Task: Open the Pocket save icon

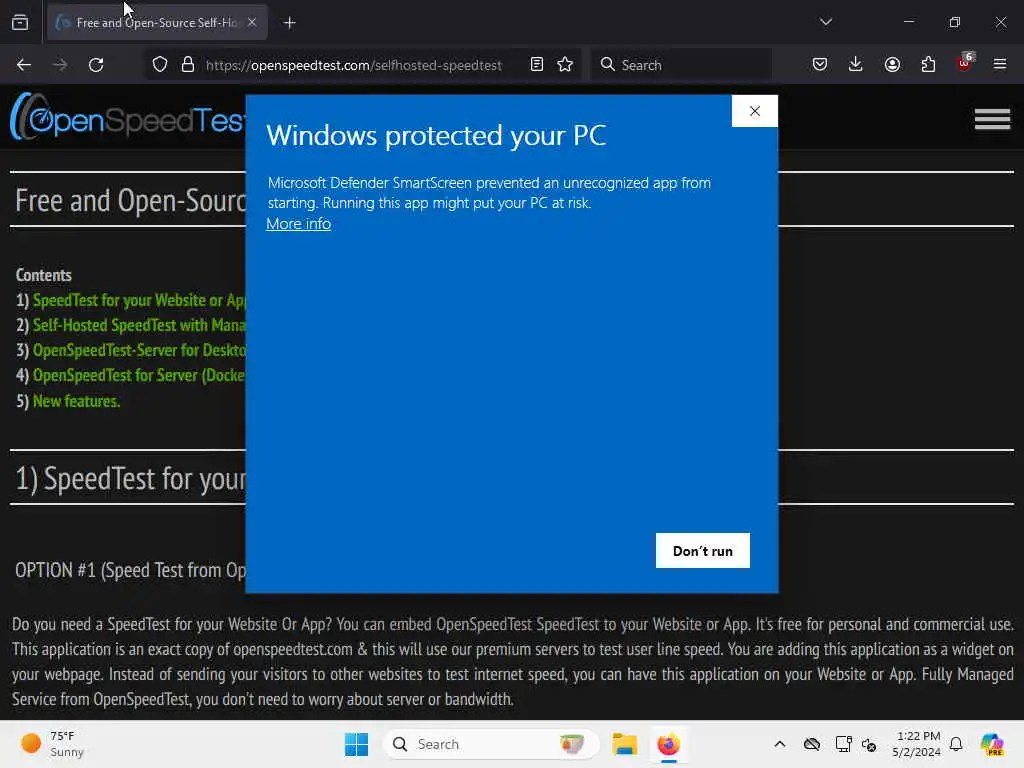Action: (820, 64)
